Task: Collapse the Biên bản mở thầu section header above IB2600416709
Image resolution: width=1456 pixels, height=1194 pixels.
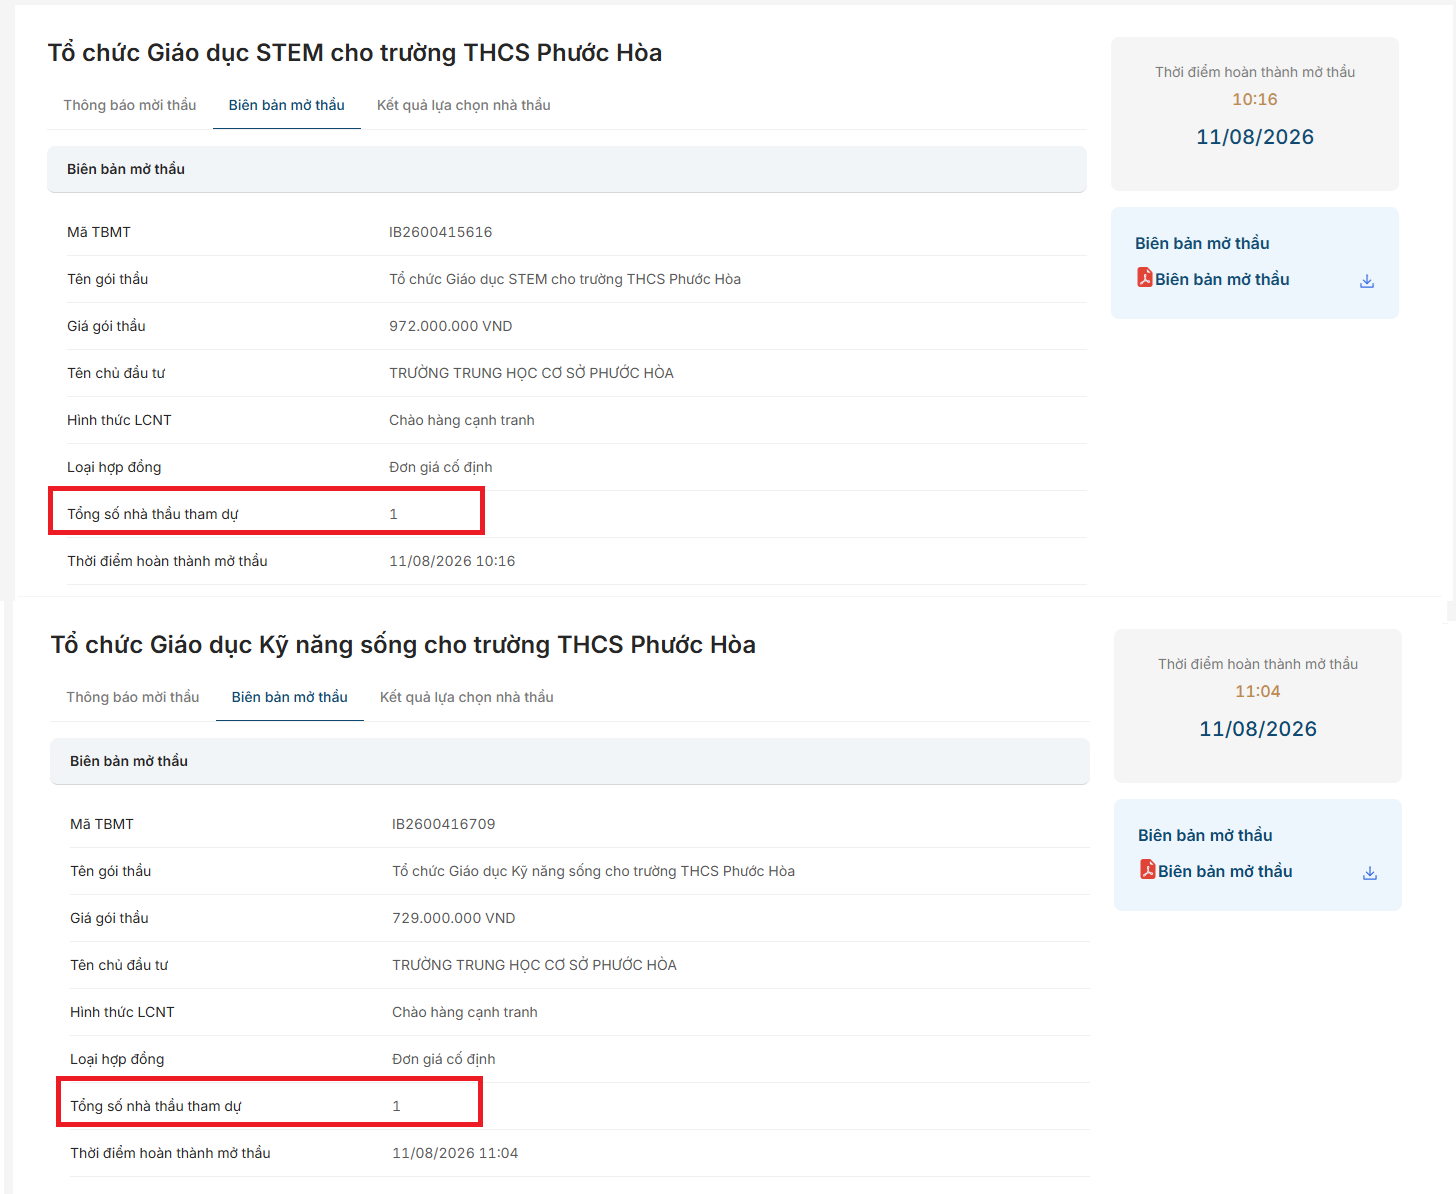Action: coord(570,761)
